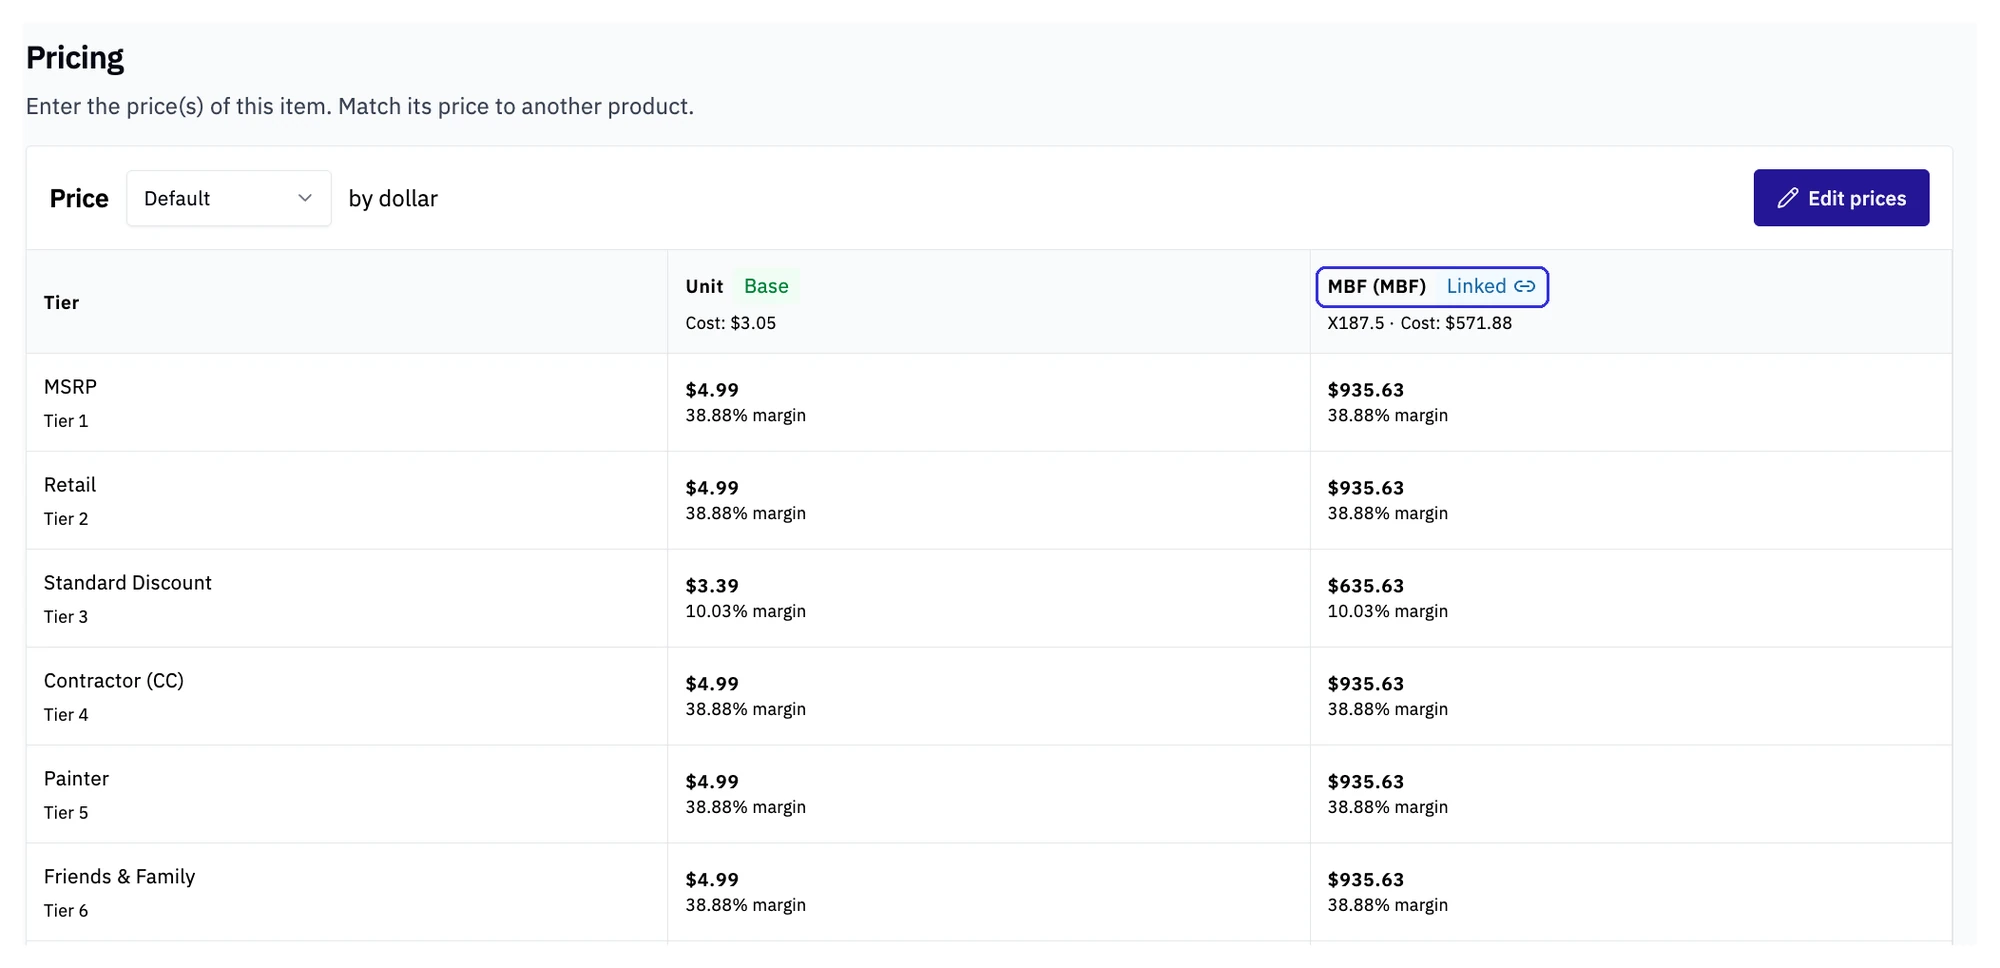Click the green Base badge
Image resolution: width=2000 pixels, height=968 pixels.
(x=766, y=286)
